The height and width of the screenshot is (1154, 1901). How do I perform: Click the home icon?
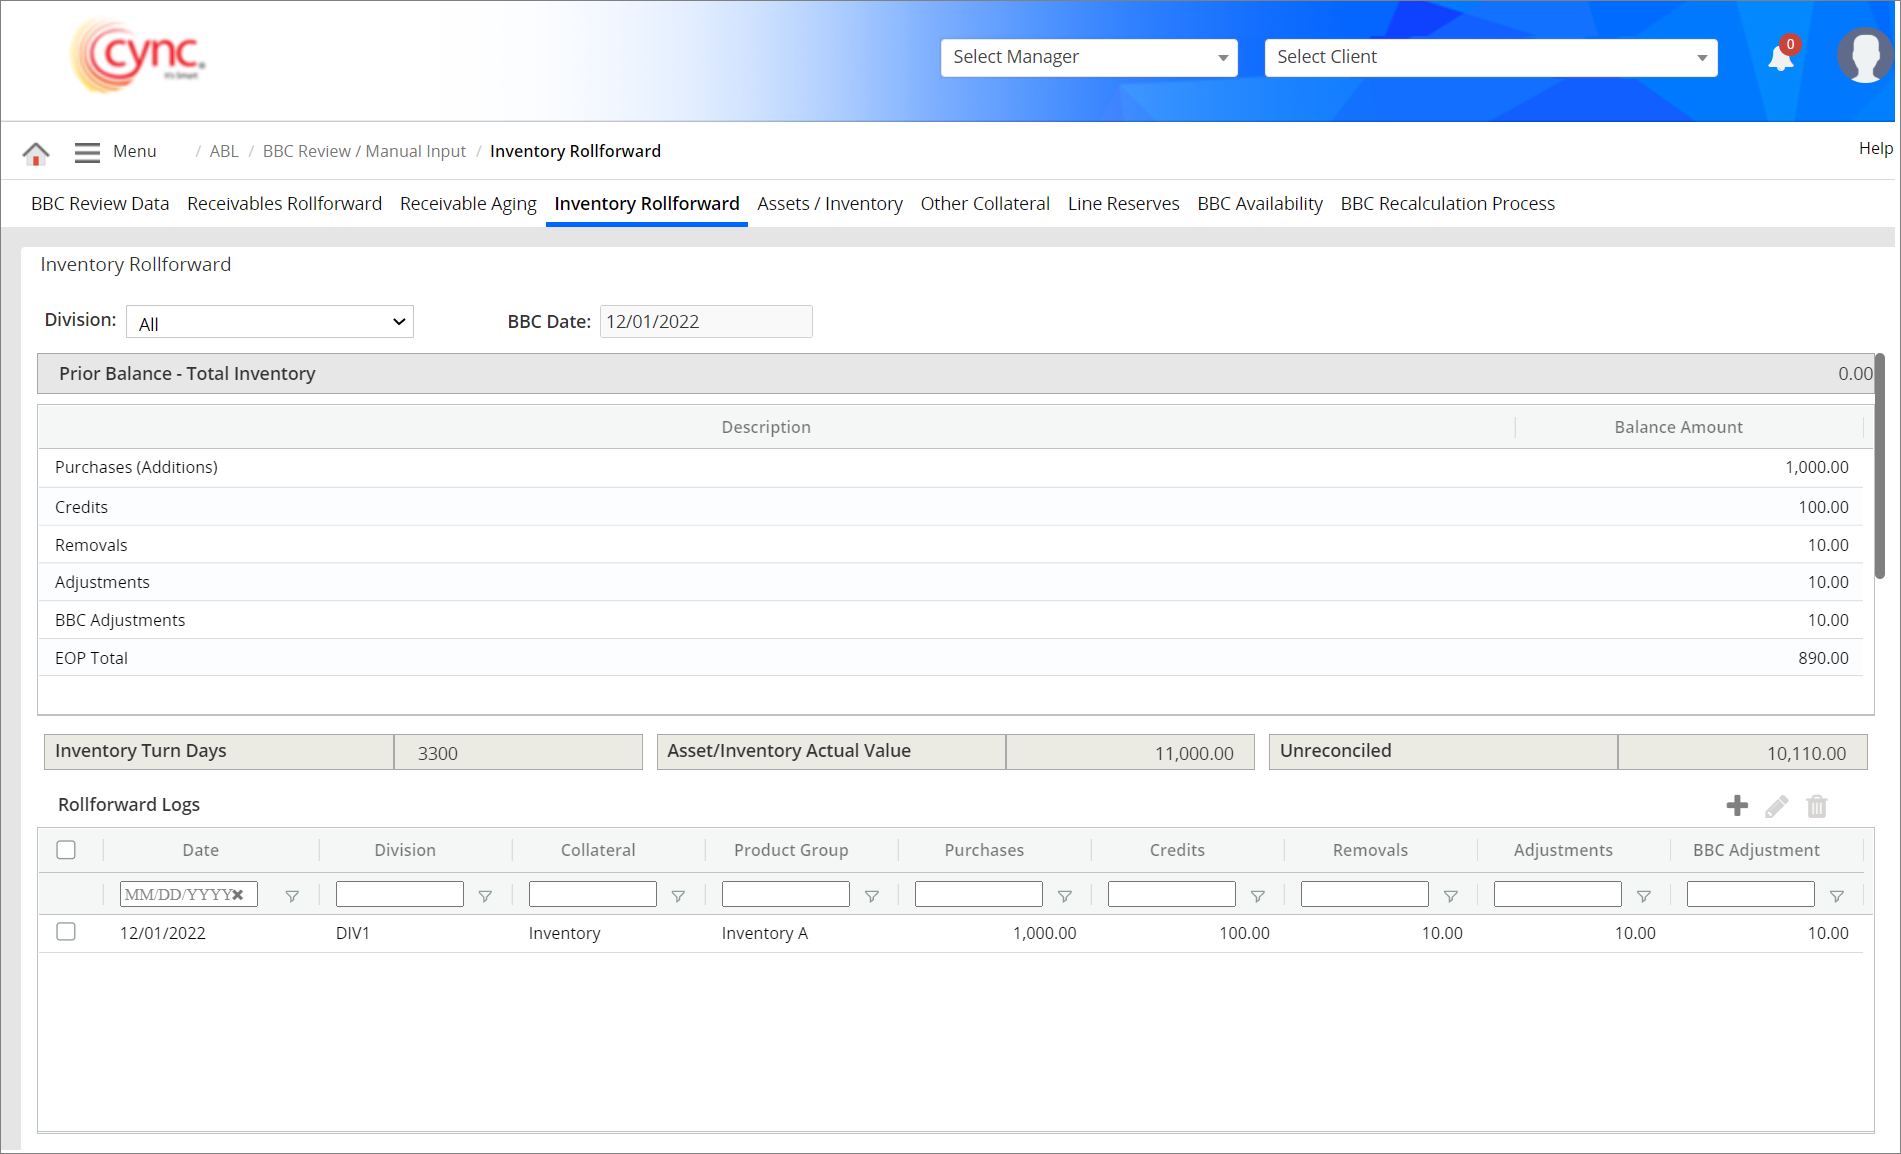(36, 153)
